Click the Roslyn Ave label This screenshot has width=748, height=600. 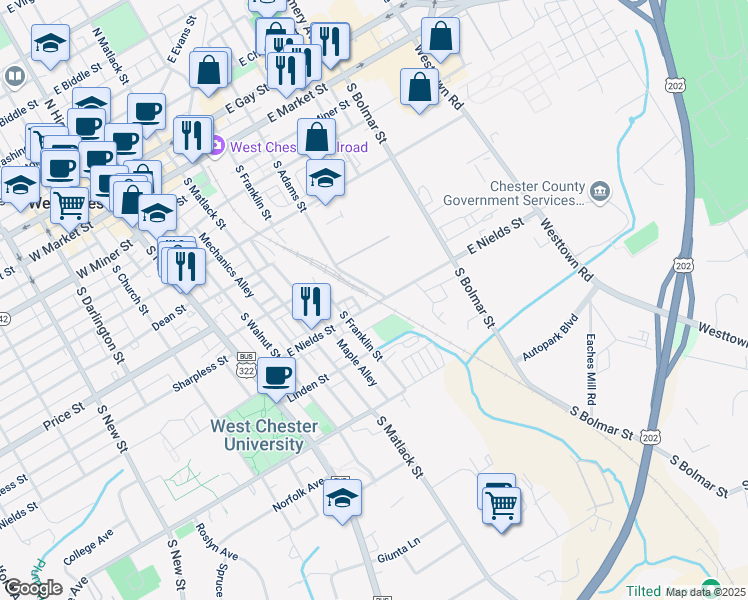point(217,541)
